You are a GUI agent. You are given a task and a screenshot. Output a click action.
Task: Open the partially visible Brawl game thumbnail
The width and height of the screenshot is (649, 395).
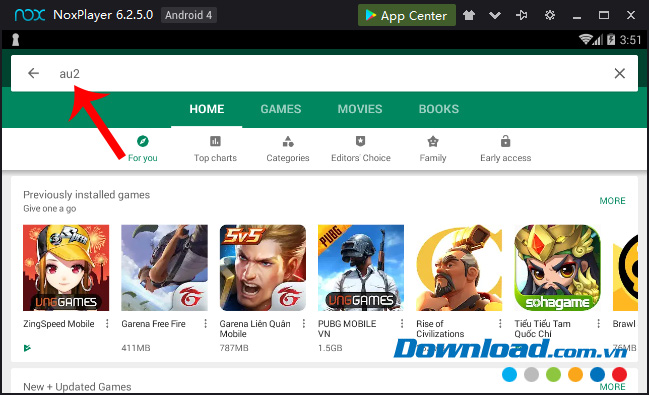[625, 267]
